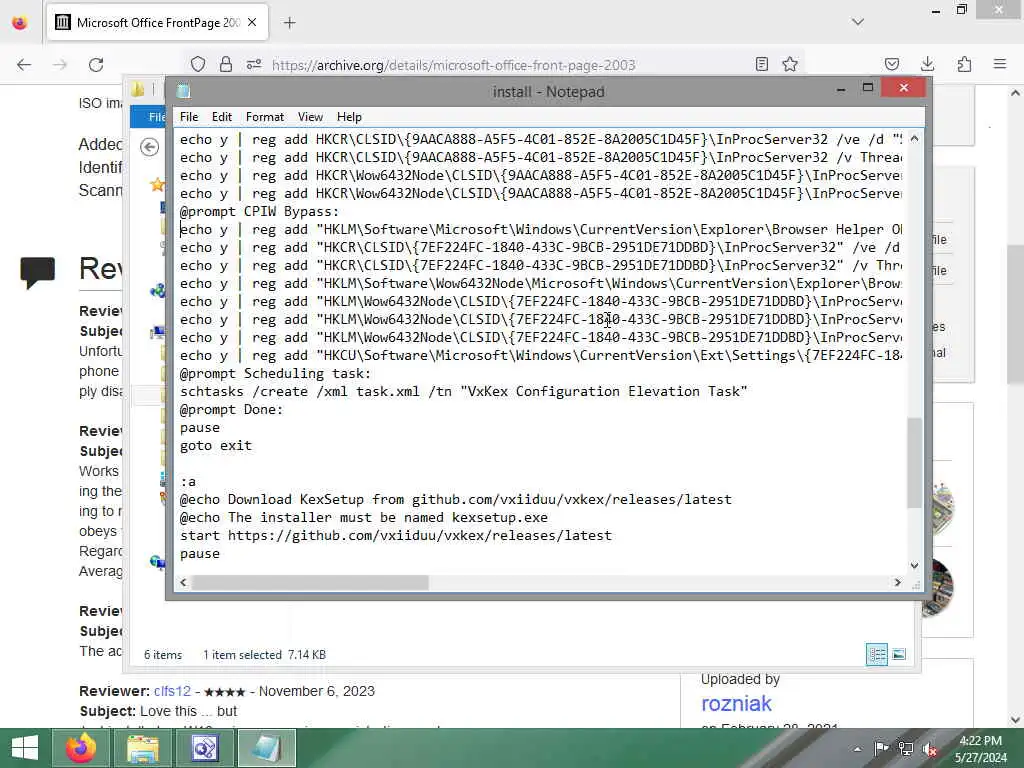Open uploader rozniak profile link

(736, 703)
